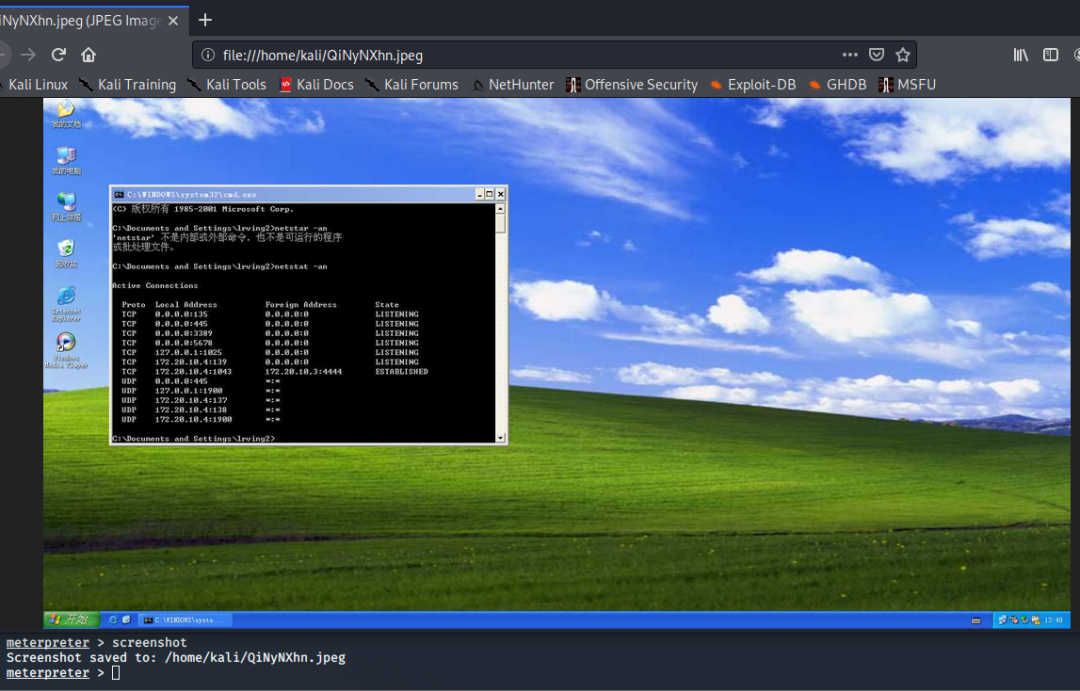Viewport: 1080px width, 691px height.
Task: Show site information icon in address bar
Action: [207, 55]
